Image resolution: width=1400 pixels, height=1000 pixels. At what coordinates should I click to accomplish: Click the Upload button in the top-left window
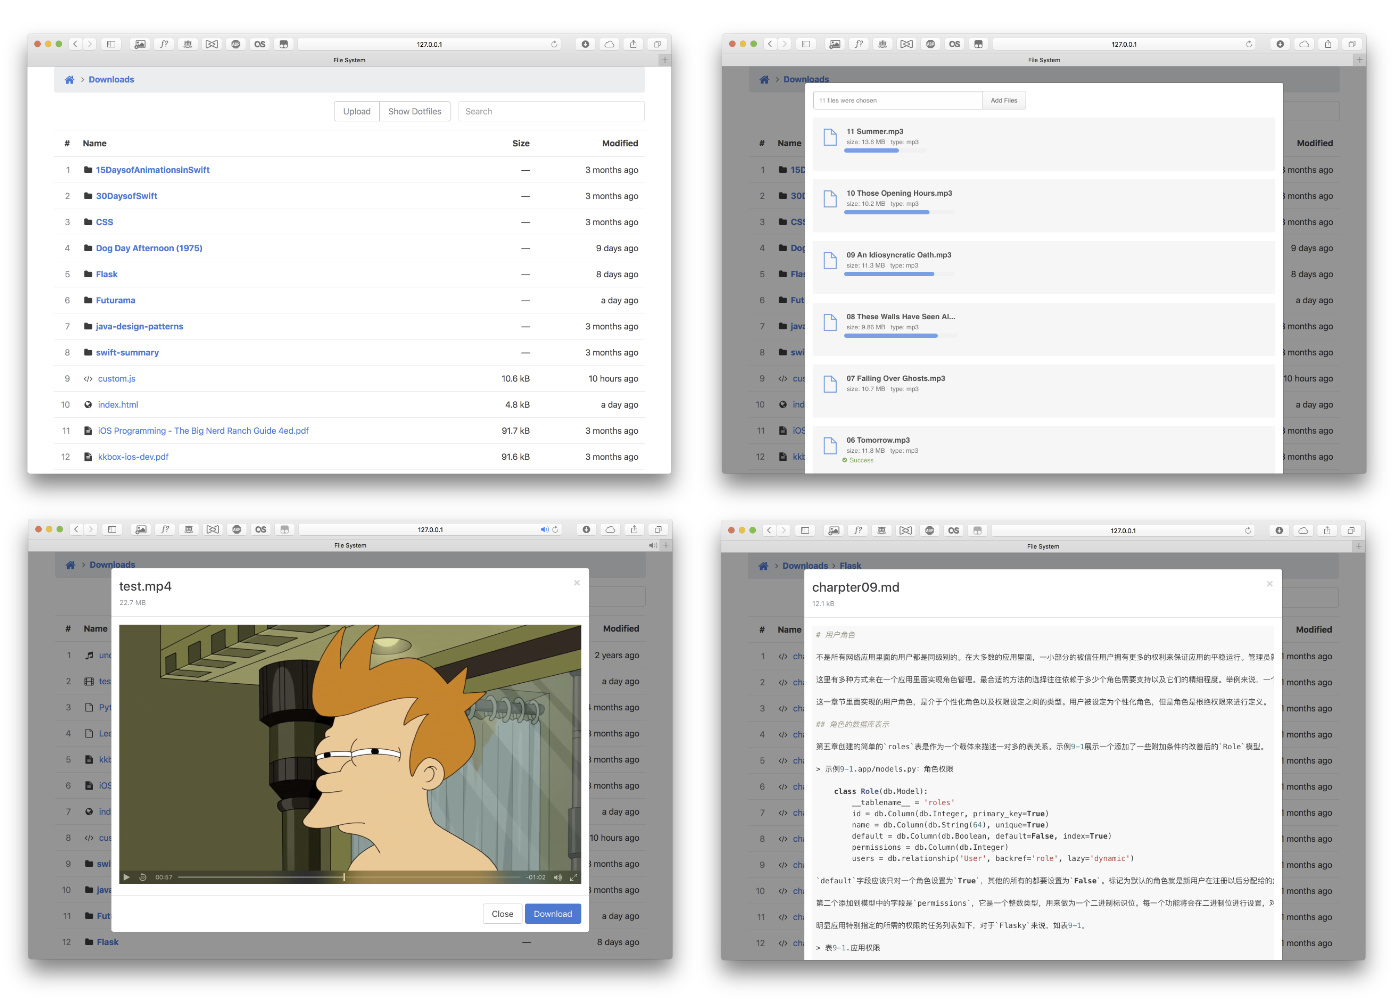tap(357, 111)
